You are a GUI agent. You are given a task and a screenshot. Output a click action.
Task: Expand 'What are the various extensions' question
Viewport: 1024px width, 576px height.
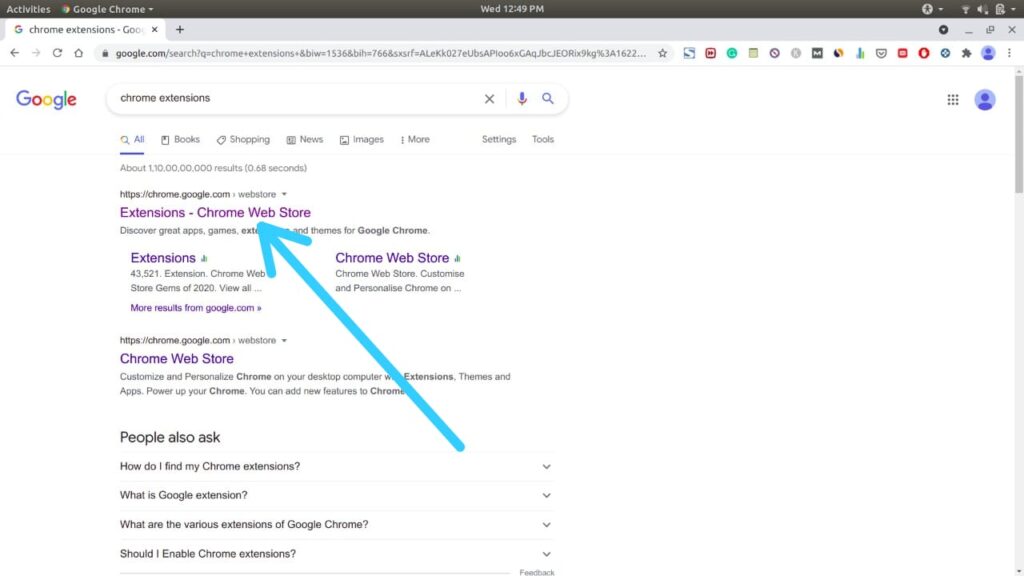[x=336, y=524]
